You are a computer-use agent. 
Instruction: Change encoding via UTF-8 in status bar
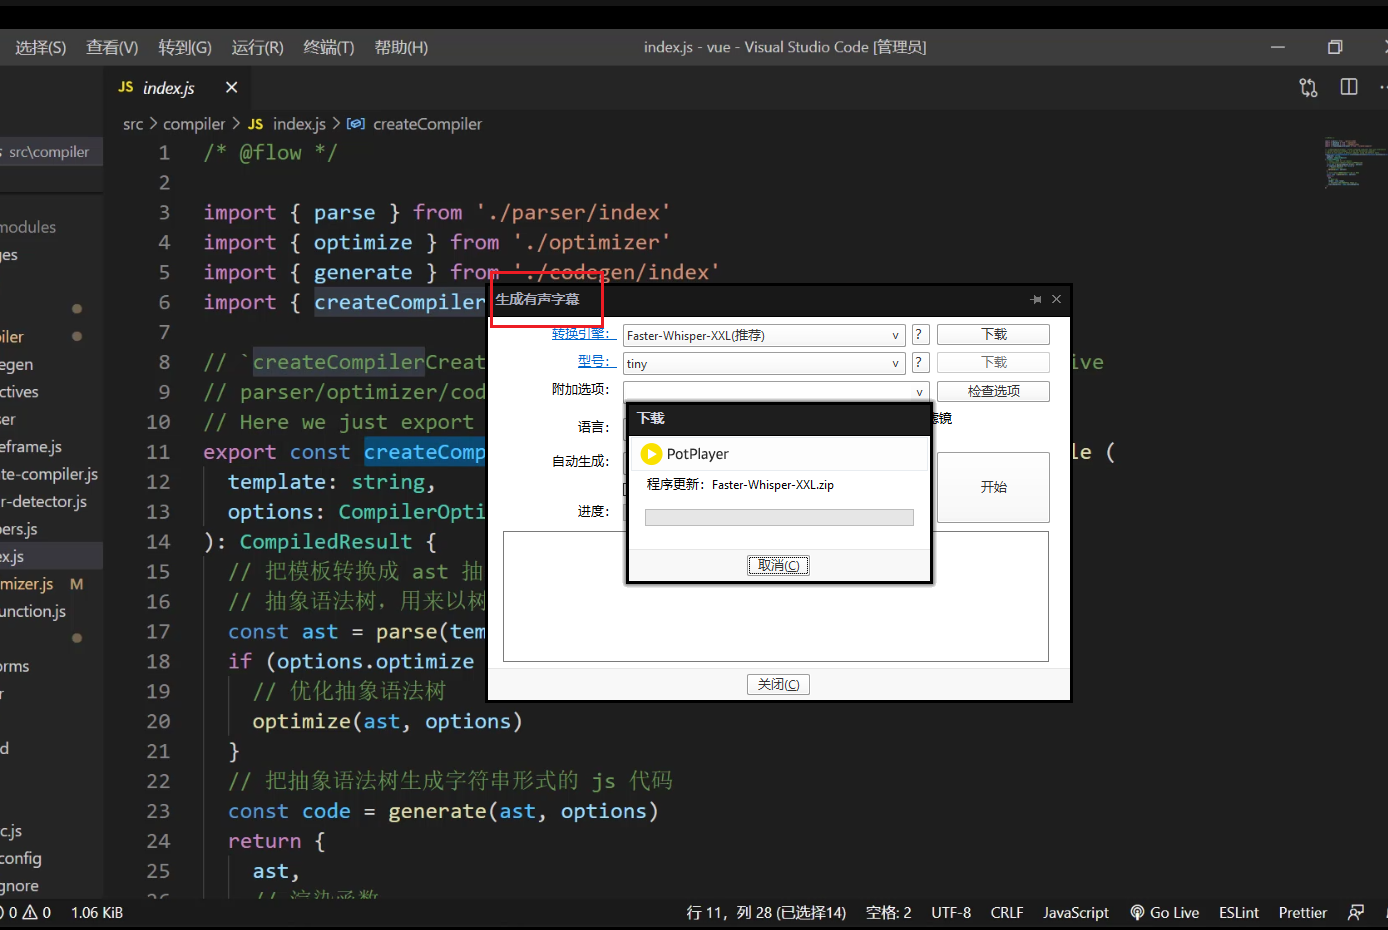tap(951, 912)
